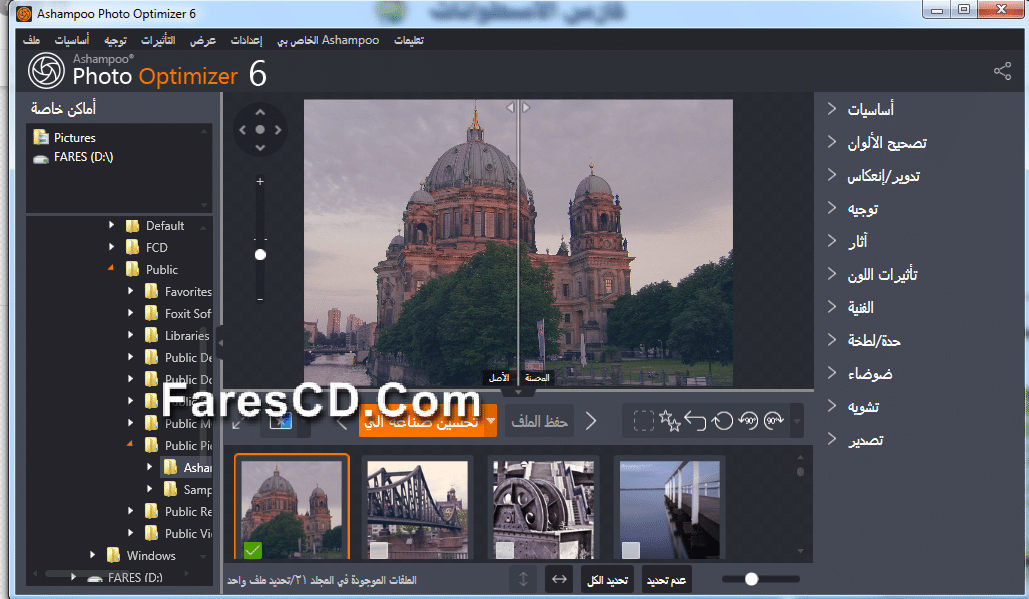The height and width of the screenshot is (599, 1029).
Task: Check the machinery gears thumbnail's selection box
Action: [x=505, y=550]
